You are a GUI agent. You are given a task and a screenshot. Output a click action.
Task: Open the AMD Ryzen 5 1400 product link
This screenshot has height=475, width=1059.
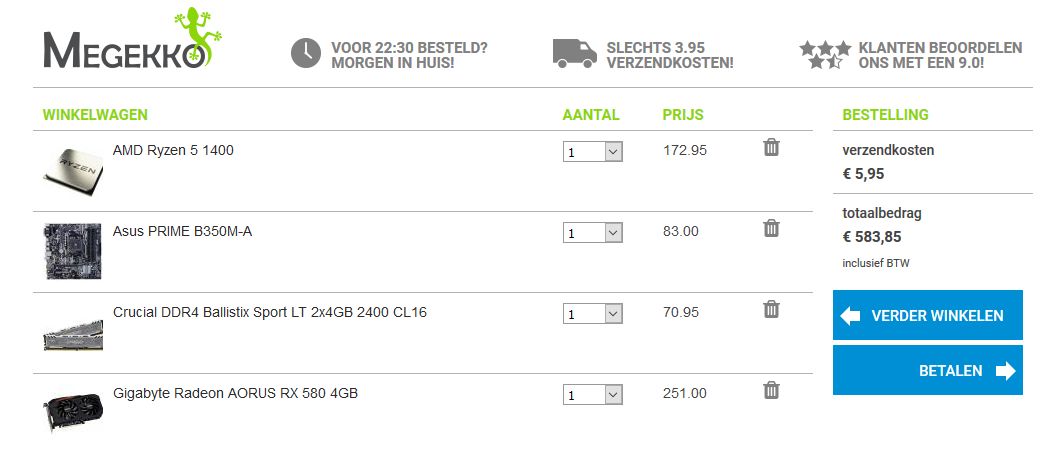173,151
